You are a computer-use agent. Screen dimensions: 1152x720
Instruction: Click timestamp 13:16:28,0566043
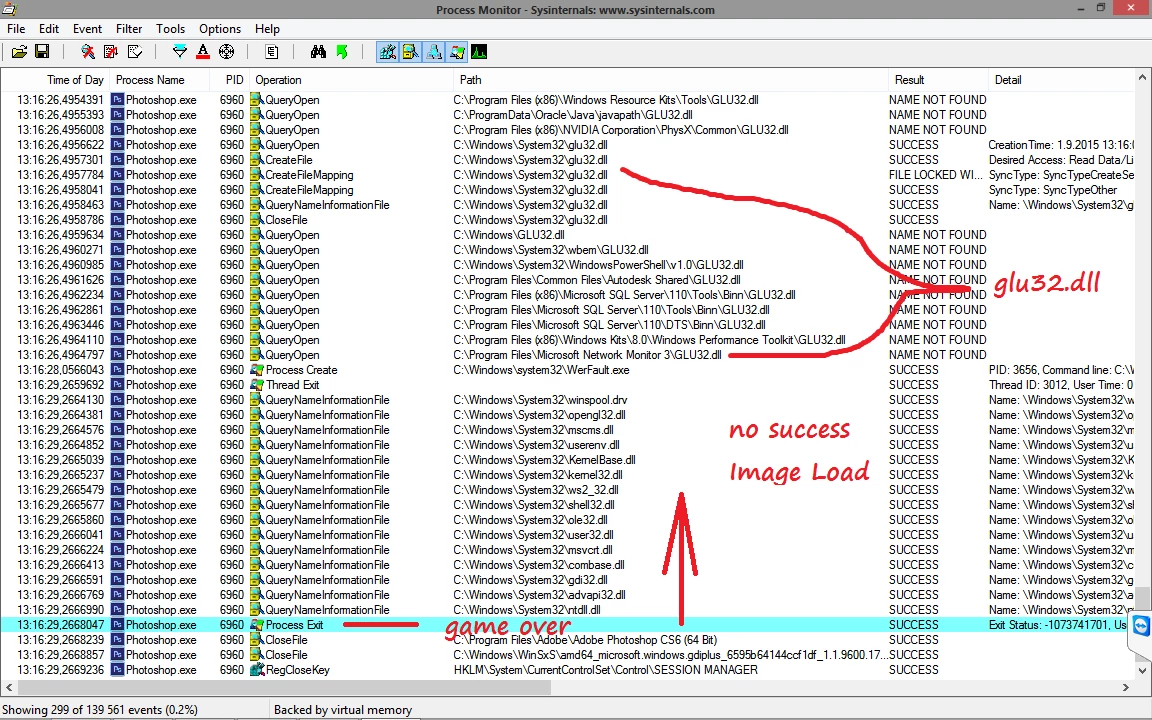point(60,370)
